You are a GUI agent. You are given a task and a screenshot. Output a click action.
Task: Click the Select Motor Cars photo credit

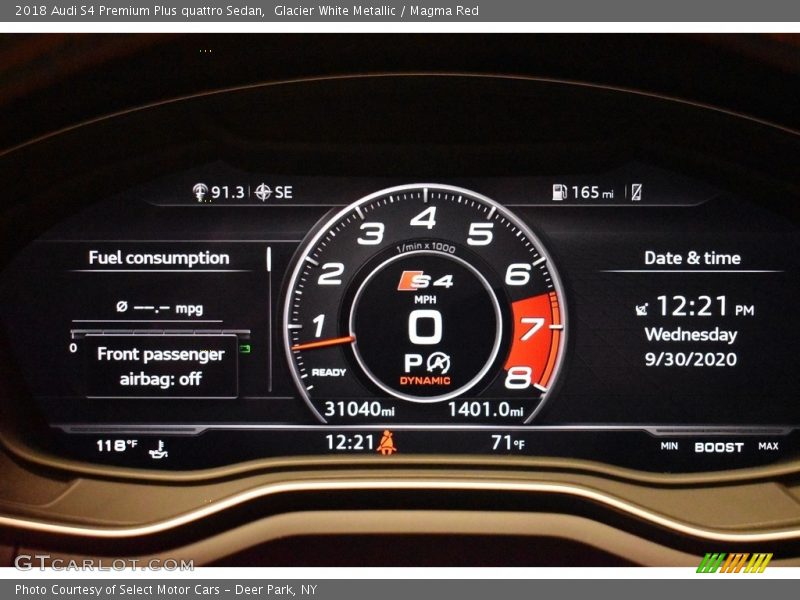pos(166,590)
